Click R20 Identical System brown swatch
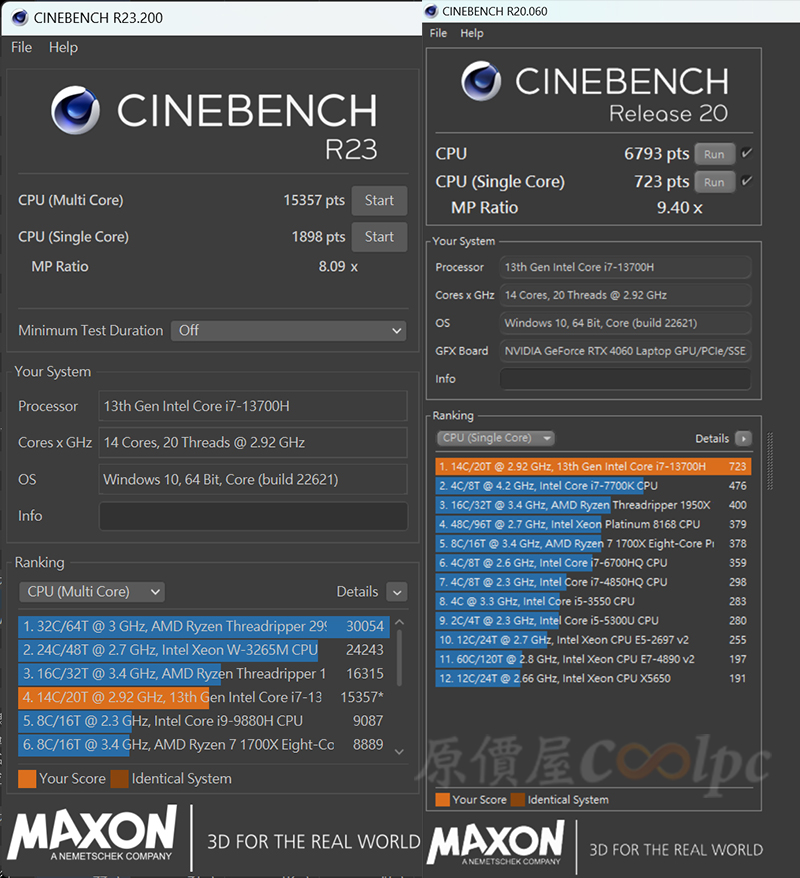Image resolution: width=800 pixels, height=878 pixels. coord(518,800)
